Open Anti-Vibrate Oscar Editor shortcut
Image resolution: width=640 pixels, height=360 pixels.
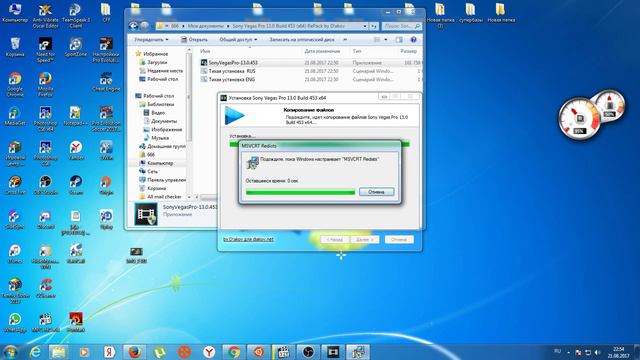click(45, 16)
